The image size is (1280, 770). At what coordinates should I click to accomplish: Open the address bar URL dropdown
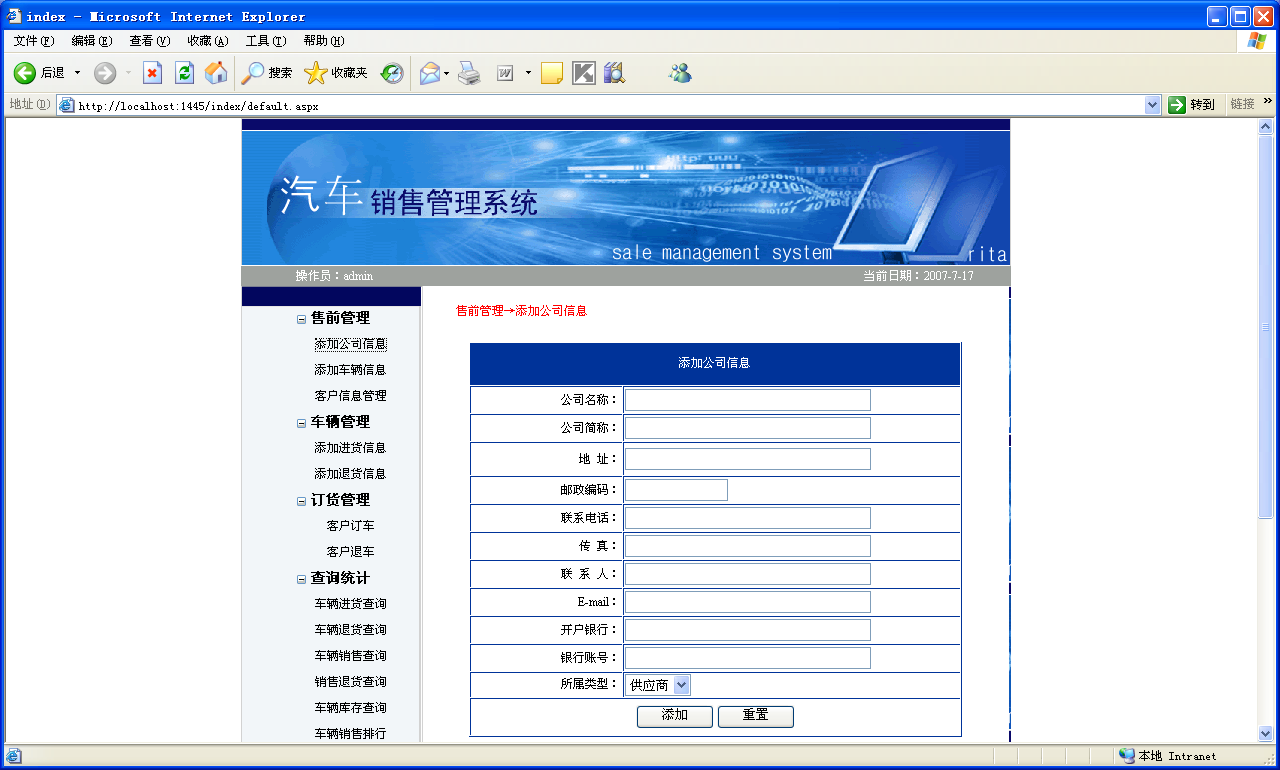[x=1152, y=105]
